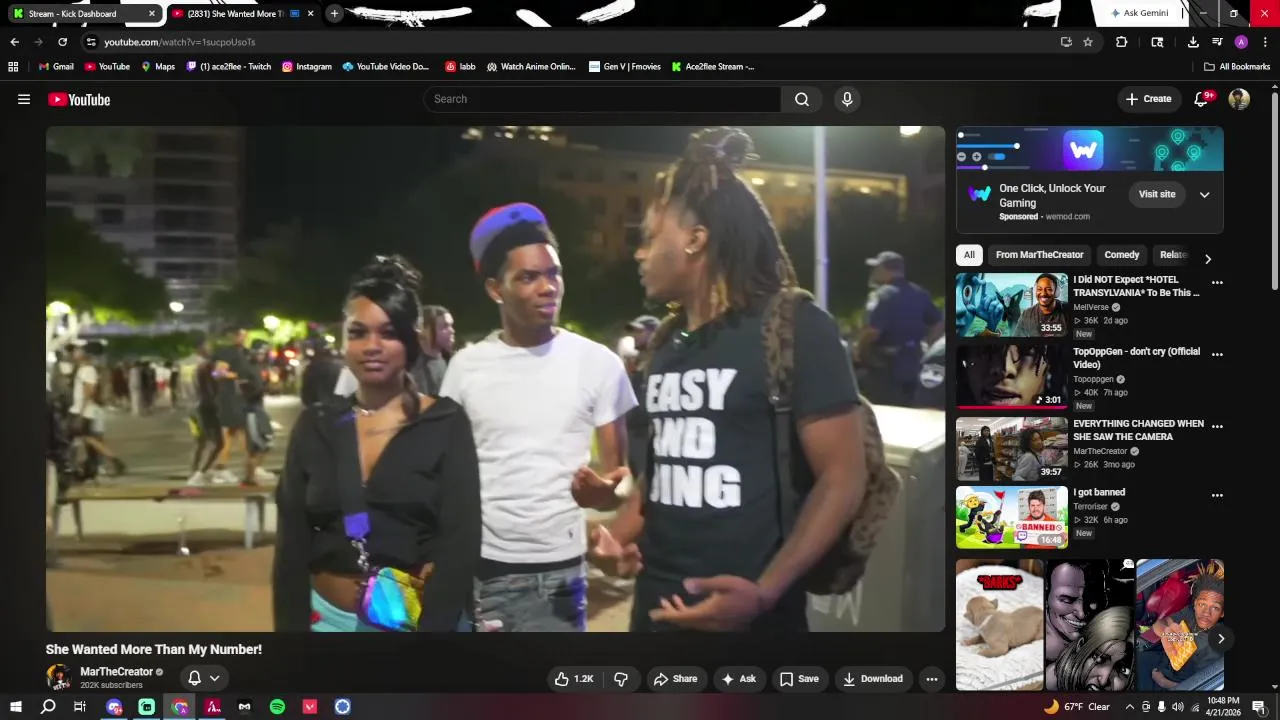Select the All filter chip
Screen dimensions: 1280x720
click(x=969, y=255)
